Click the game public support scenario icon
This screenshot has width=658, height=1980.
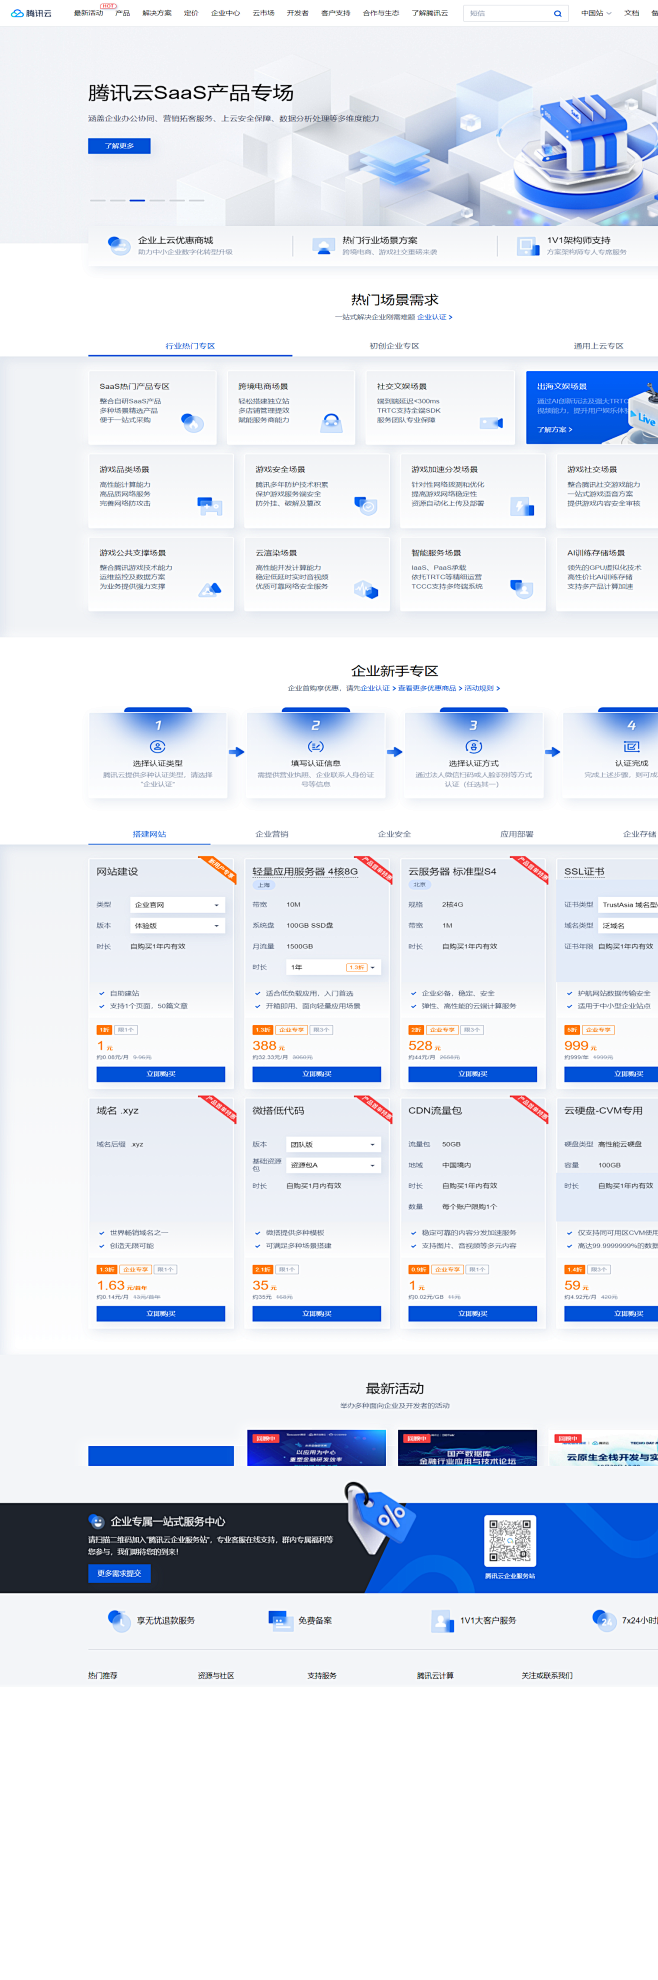coord(210,589)
